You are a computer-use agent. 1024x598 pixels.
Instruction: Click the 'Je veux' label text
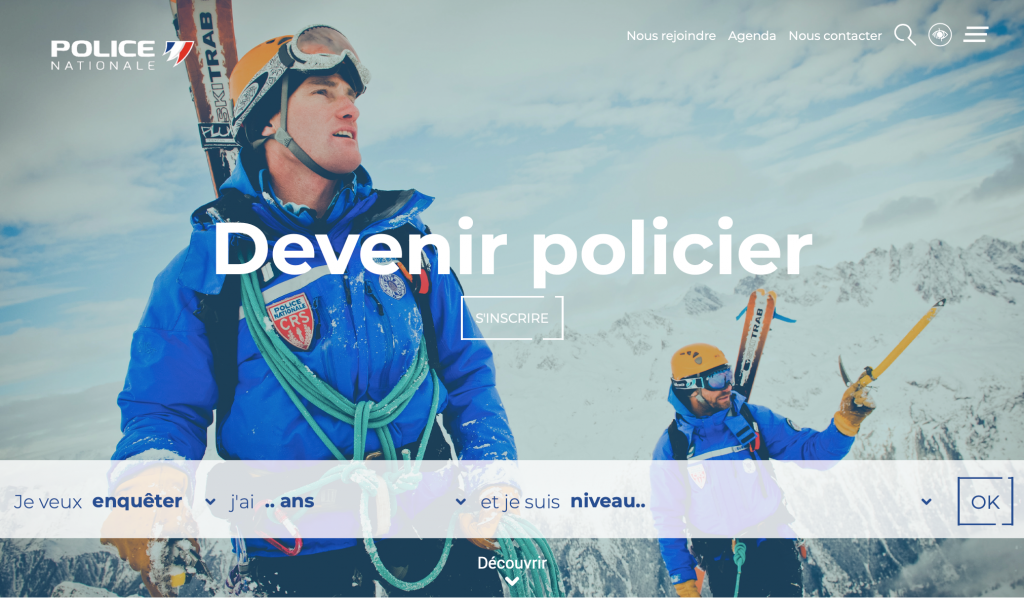tap(48, 502)
